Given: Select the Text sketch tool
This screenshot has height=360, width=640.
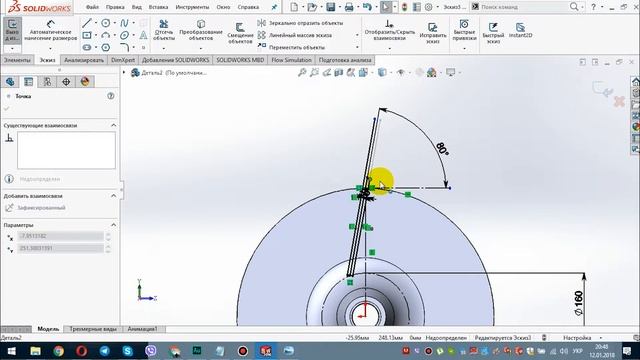Looking at the screenshot, I should coord(143,36).
